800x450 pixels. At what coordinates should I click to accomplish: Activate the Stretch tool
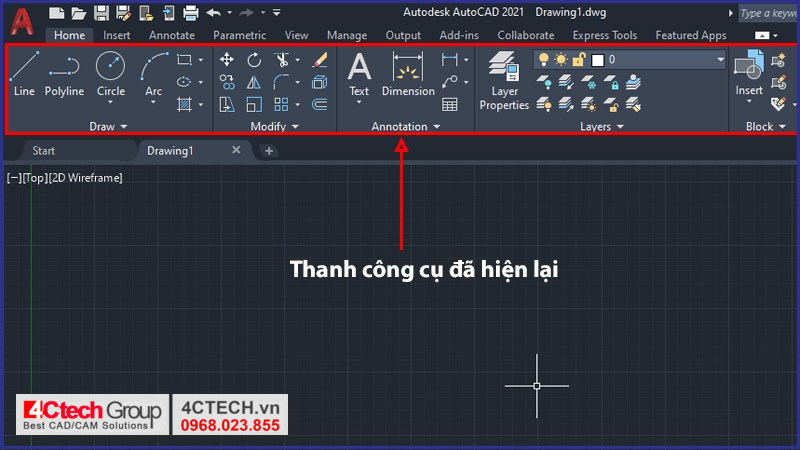[x=227, y=105]
